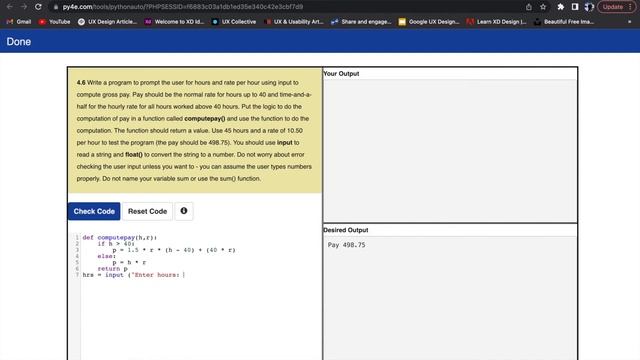Click the Chrome three-dot menu
The width and height of the screenshot is (640, 360).
[x=631, y=7]
